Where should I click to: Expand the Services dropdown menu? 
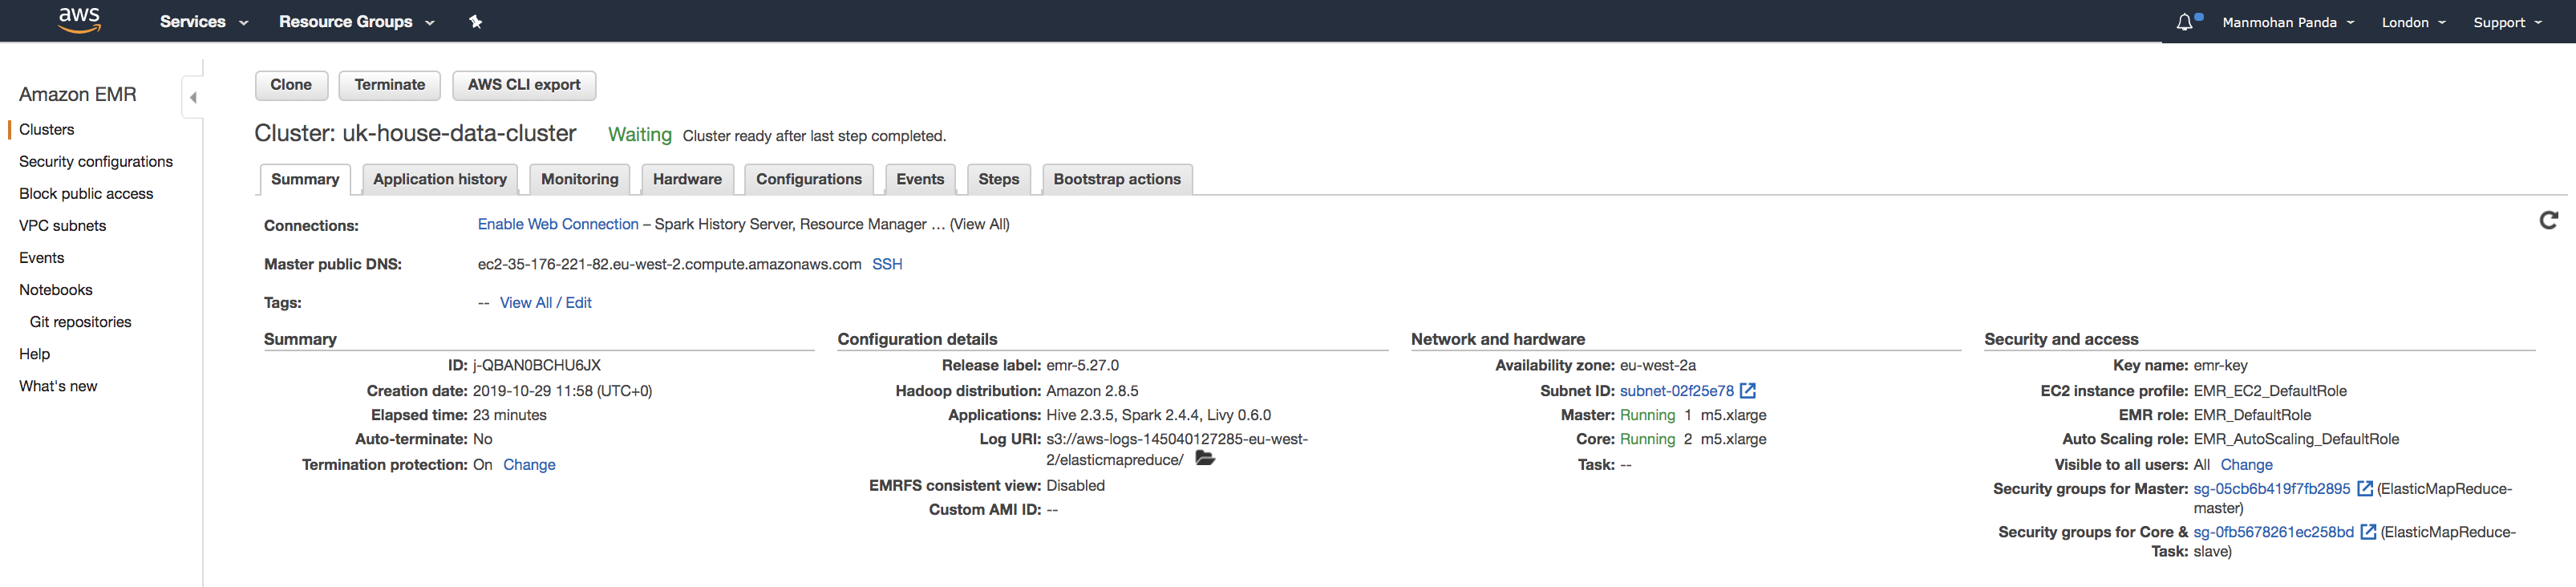coord(204,22)
